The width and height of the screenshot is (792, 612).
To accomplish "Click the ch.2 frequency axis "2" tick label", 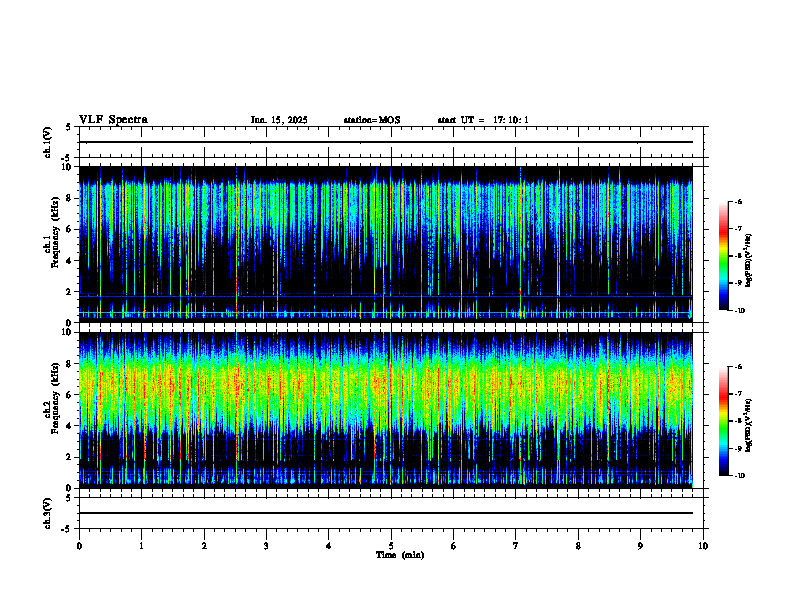I will point(69,457).
